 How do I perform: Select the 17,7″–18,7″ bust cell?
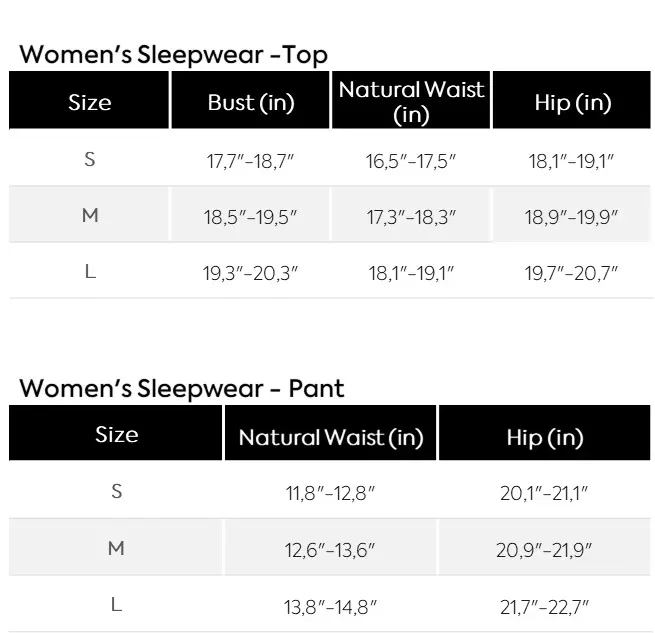click(252, 160)
